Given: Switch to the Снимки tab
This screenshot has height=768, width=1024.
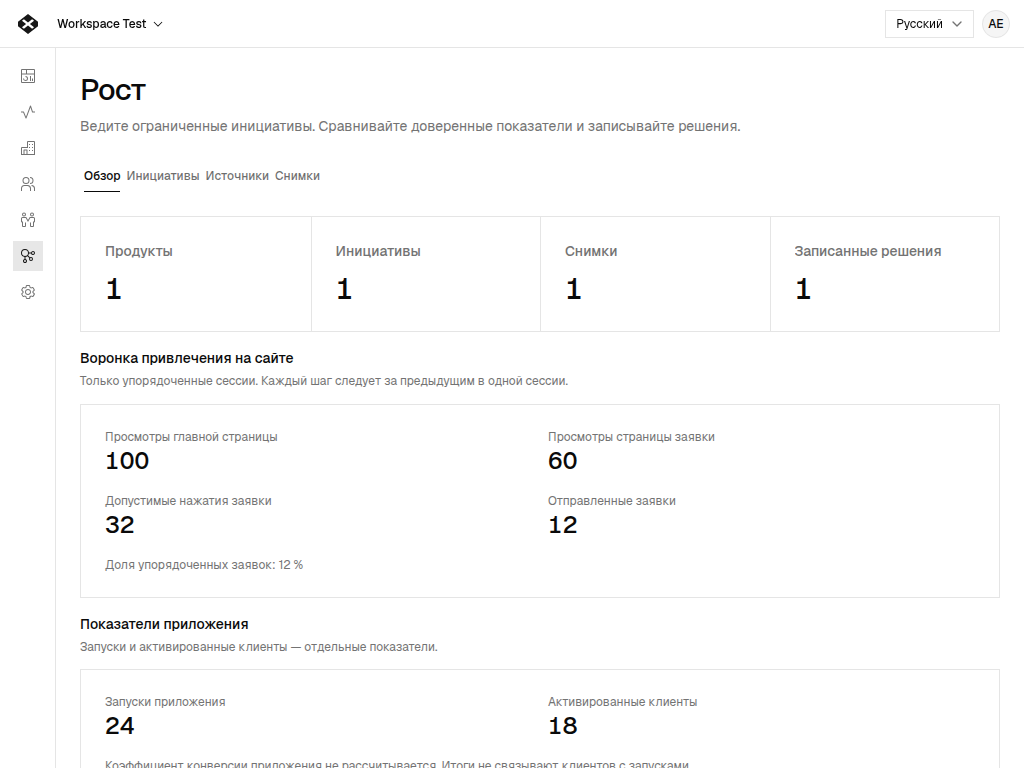Looking at the screenshot, I should coord(297,176).
